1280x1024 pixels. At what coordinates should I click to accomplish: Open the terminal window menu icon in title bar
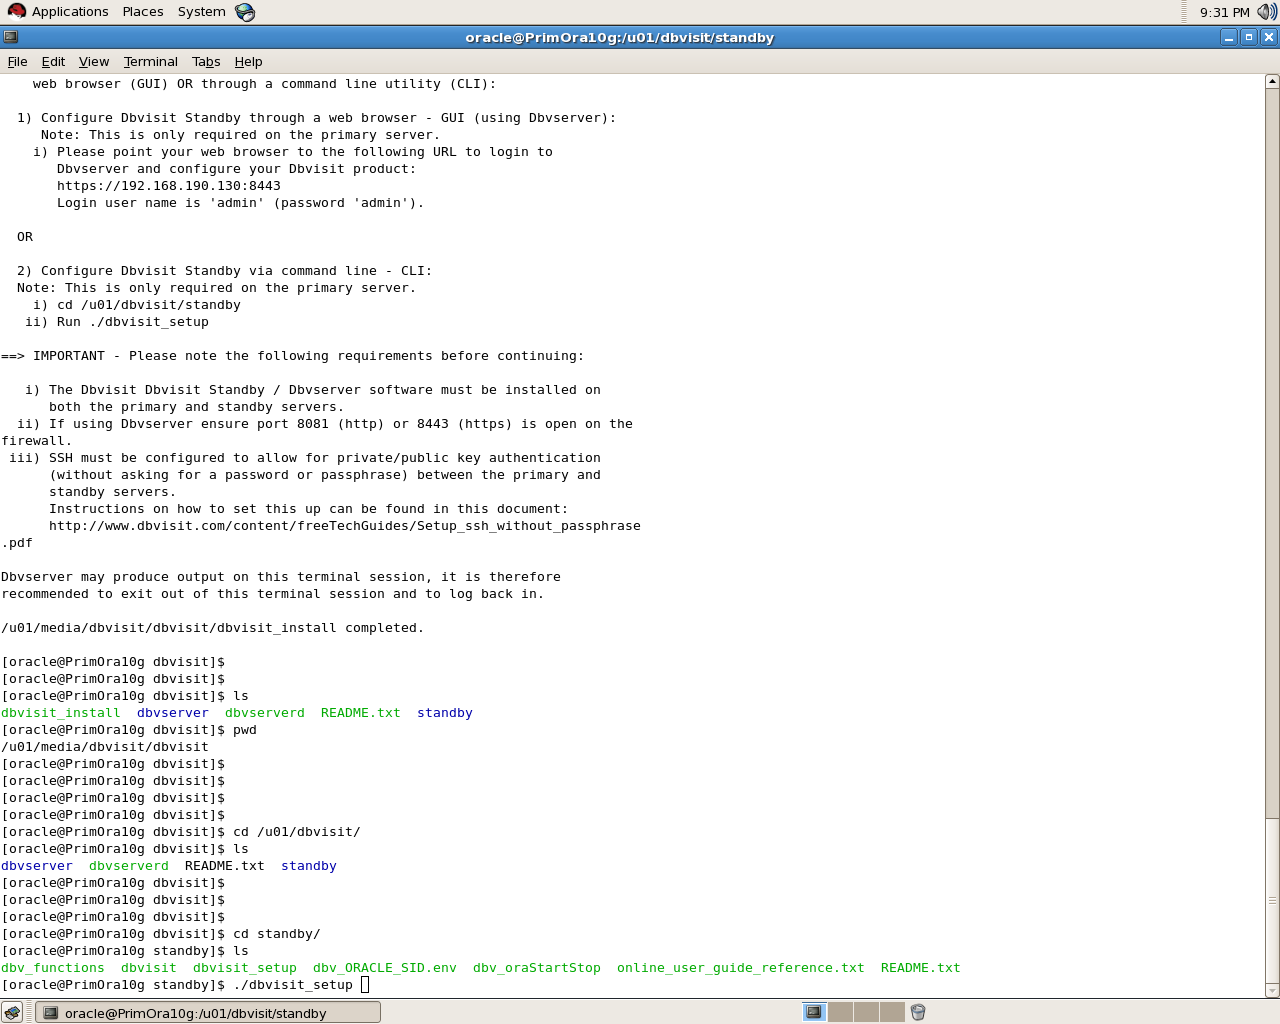tap(11, 37)
